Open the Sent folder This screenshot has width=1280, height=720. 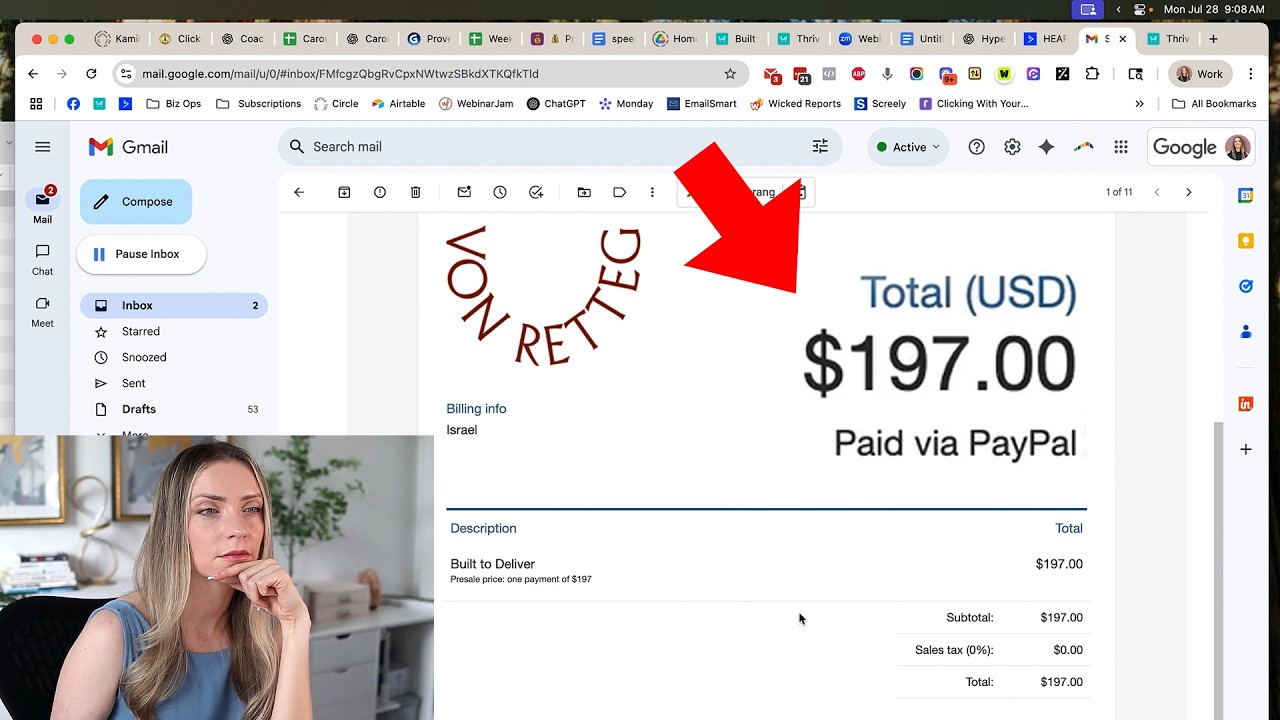174,384
